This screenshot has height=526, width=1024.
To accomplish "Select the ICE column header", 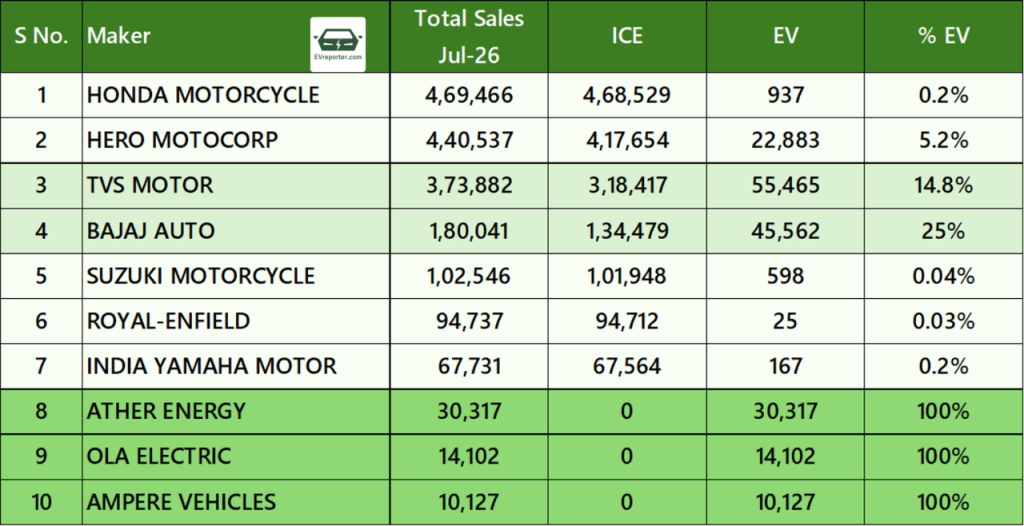I will (x=627, y=37).
